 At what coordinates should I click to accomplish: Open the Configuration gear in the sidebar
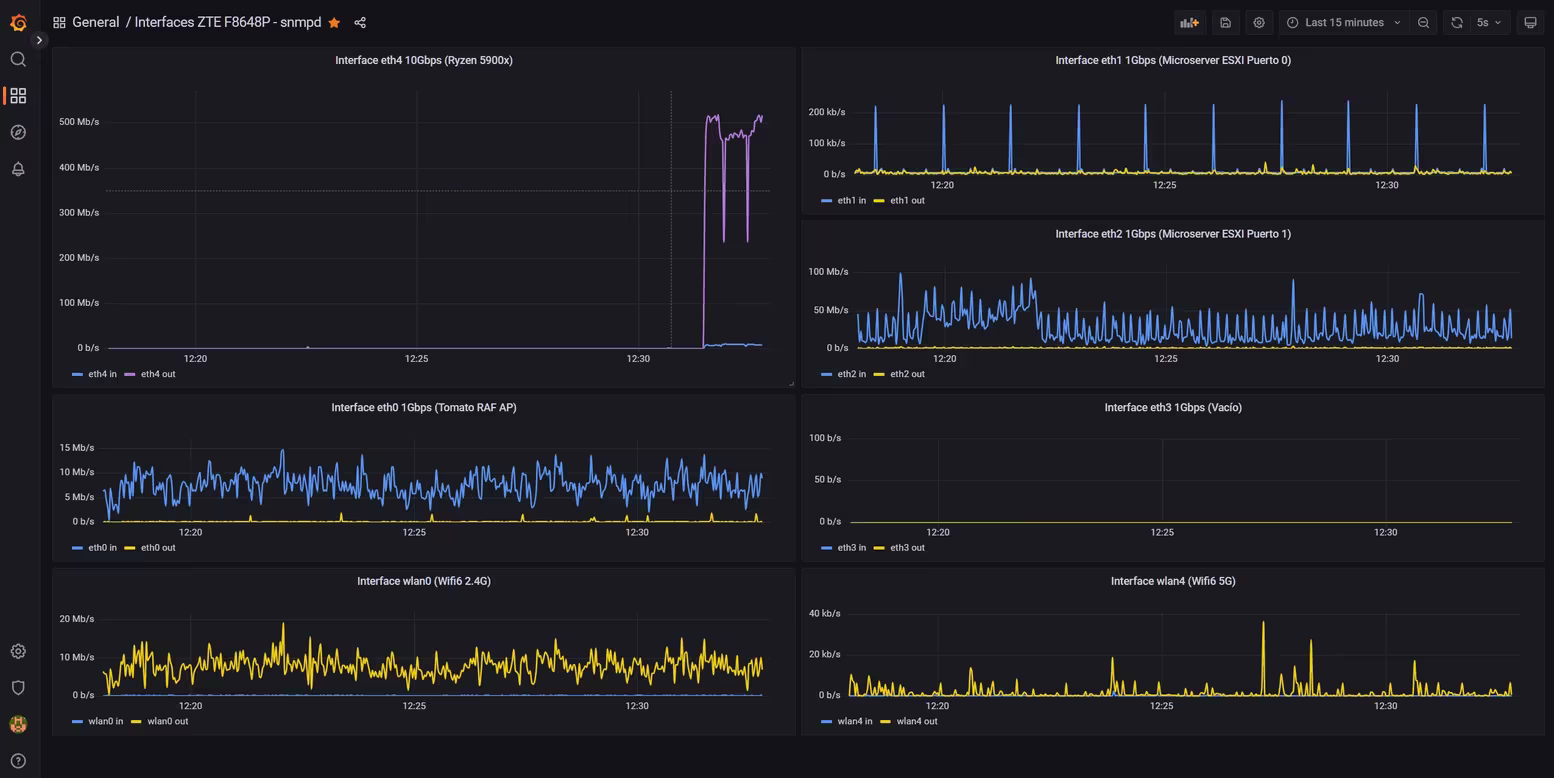18,651
